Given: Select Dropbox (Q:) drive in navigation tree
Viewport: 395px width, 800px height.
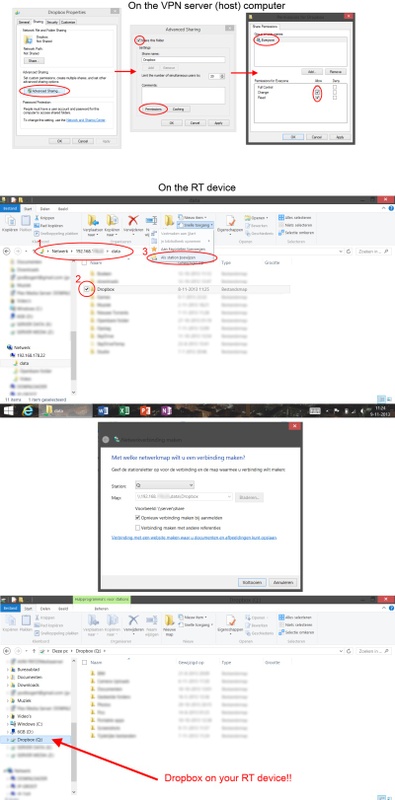Looking at the screenshot, I should [29, 739].
